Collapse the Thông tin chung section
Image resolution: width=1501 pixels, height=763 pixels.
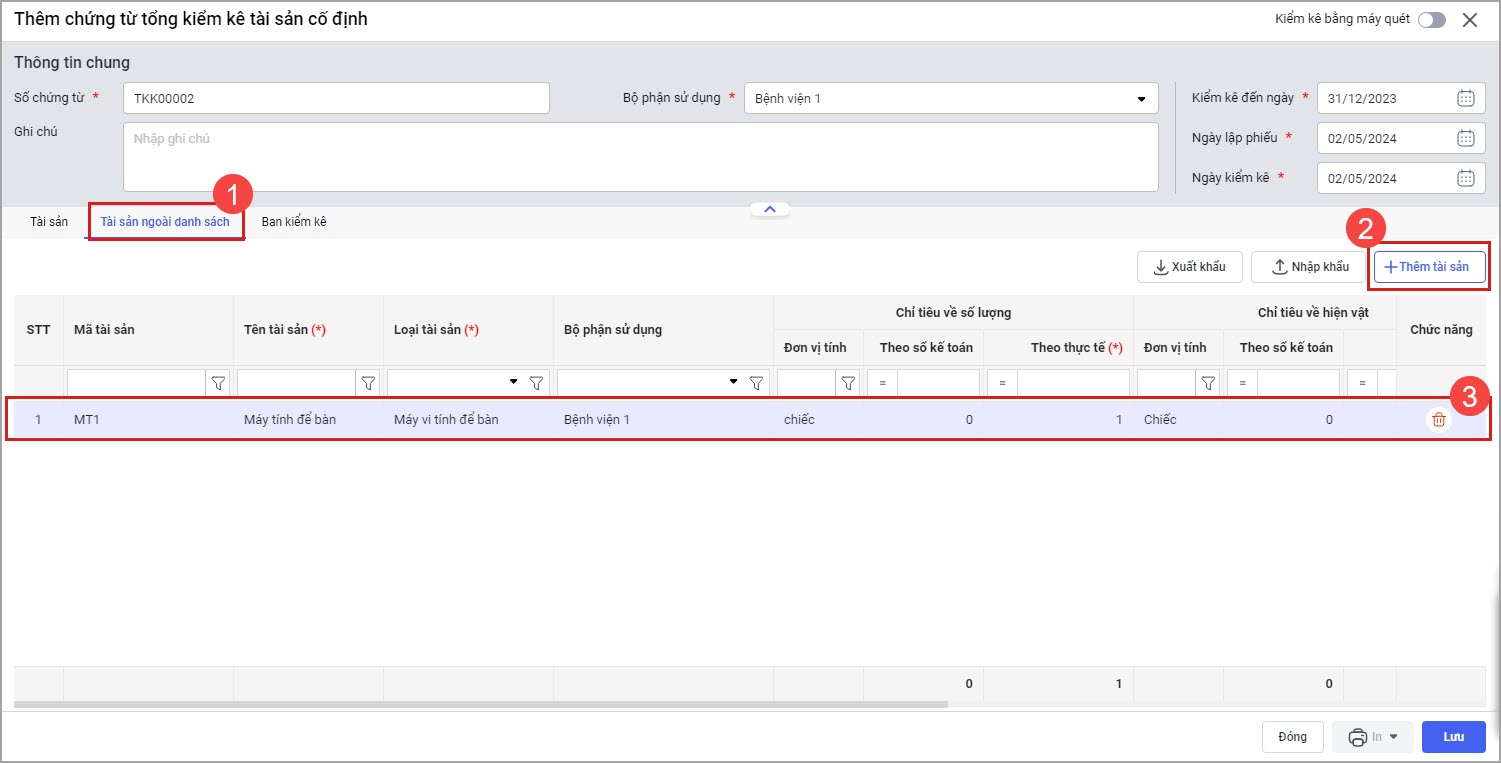tap(769, 209)
